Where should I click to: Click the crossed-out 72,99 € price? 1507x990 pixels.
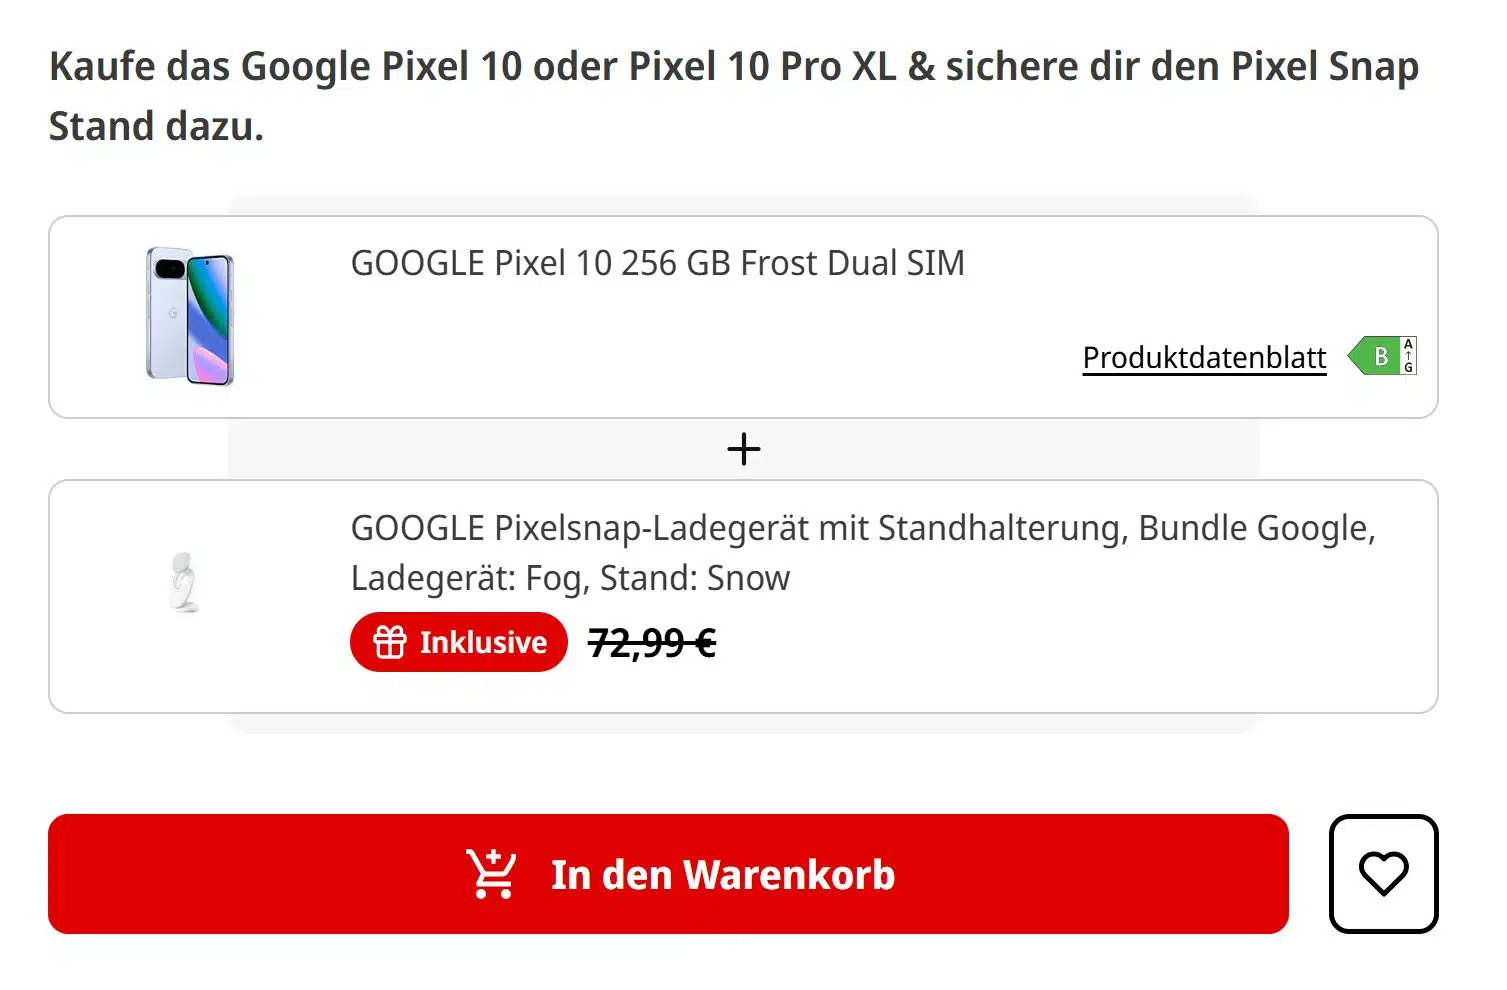(x=652, y=642)
